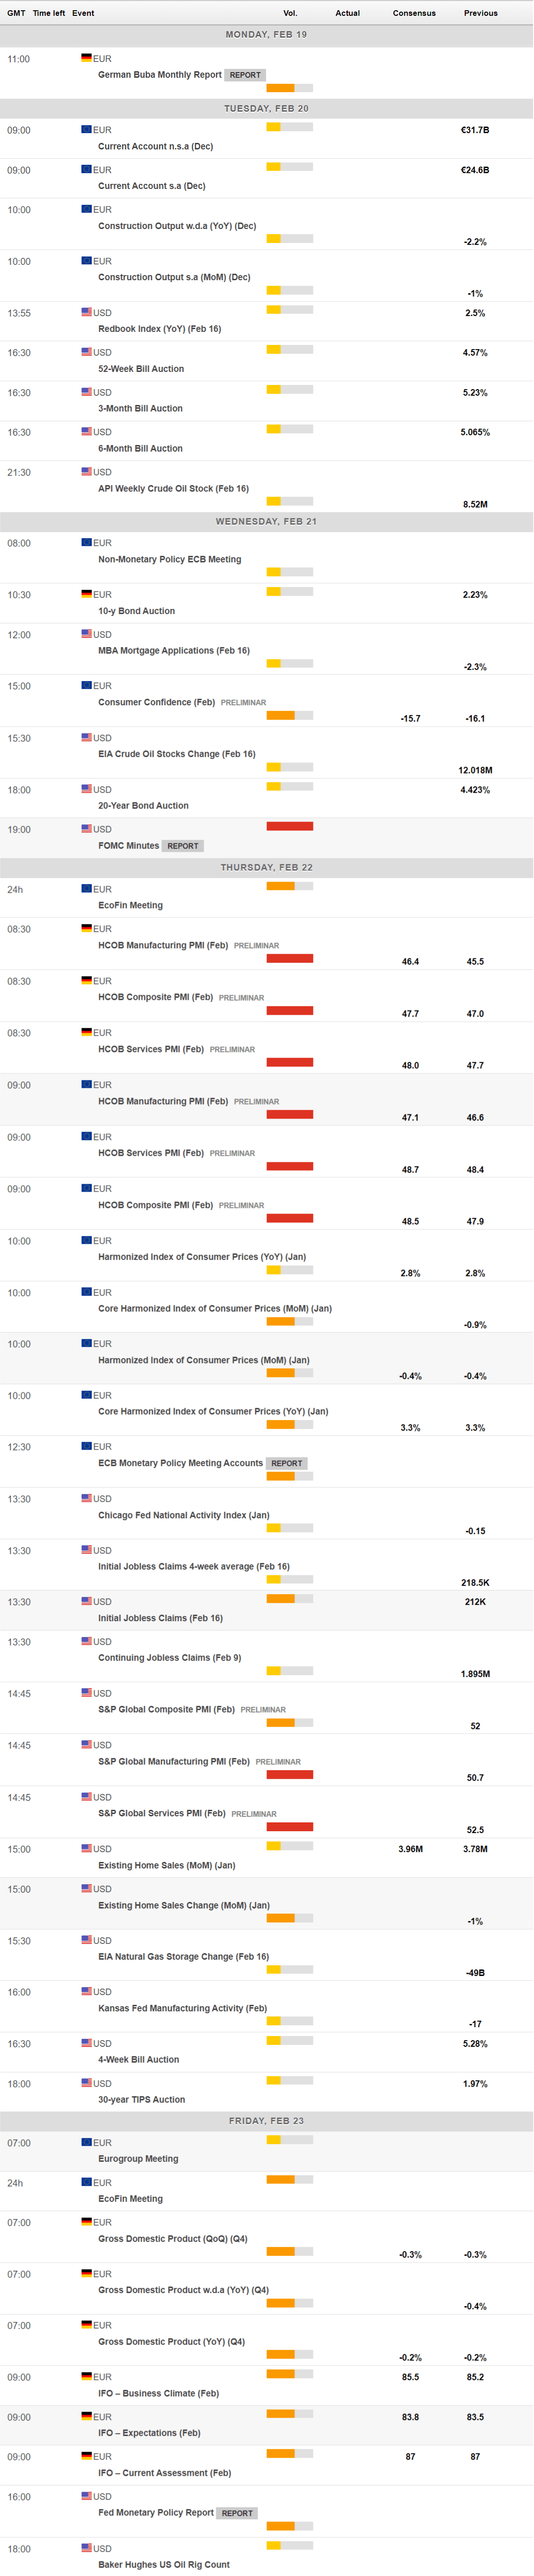
Task: Click German flag beside German Buba Monthly Report
Action: [x=86, y=58]
